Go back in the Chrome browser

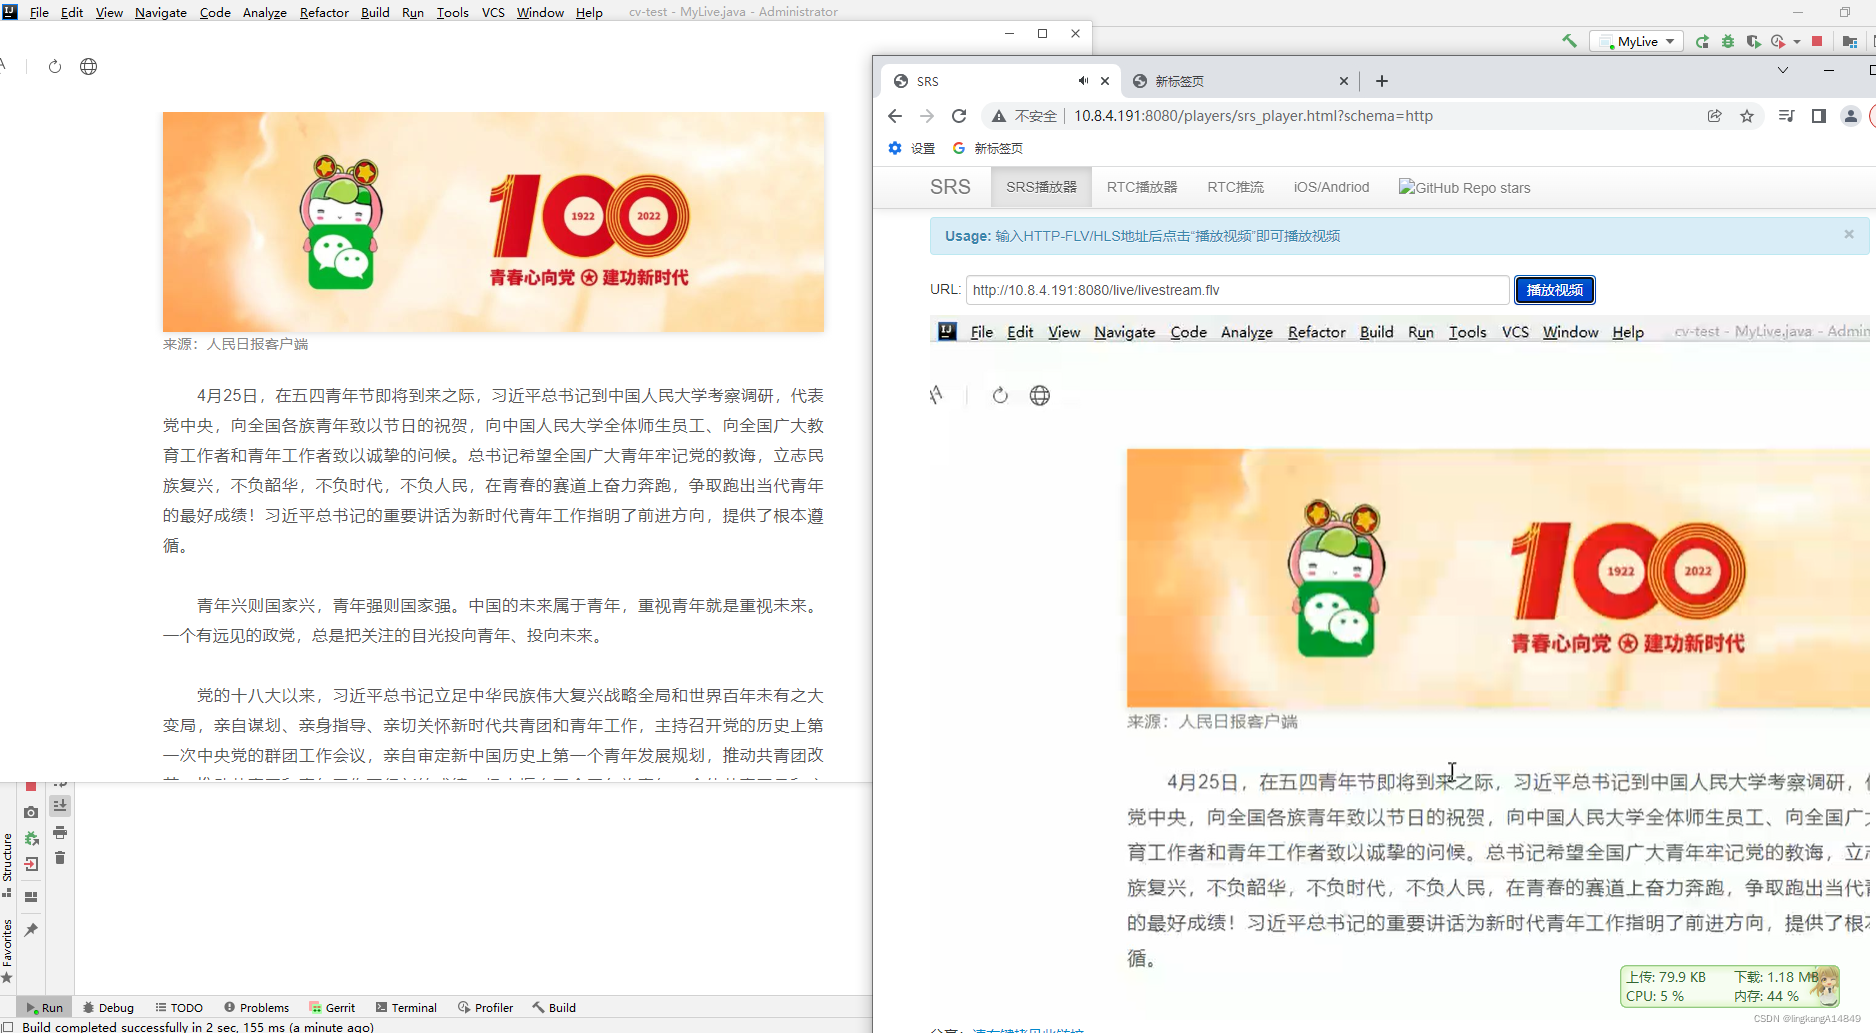[895, 116]
